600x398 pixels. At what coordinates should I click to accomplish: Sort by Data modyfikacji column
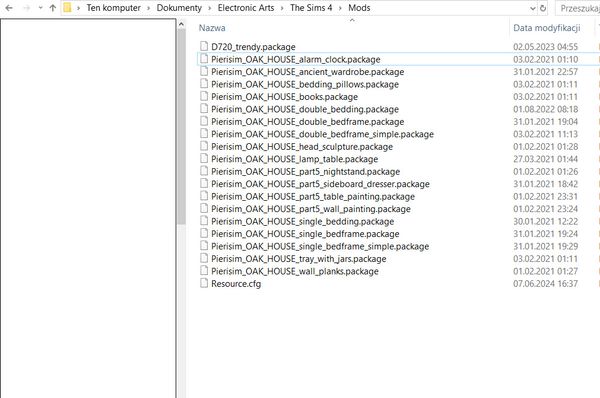pyautogui.click(x=547, y=28)
